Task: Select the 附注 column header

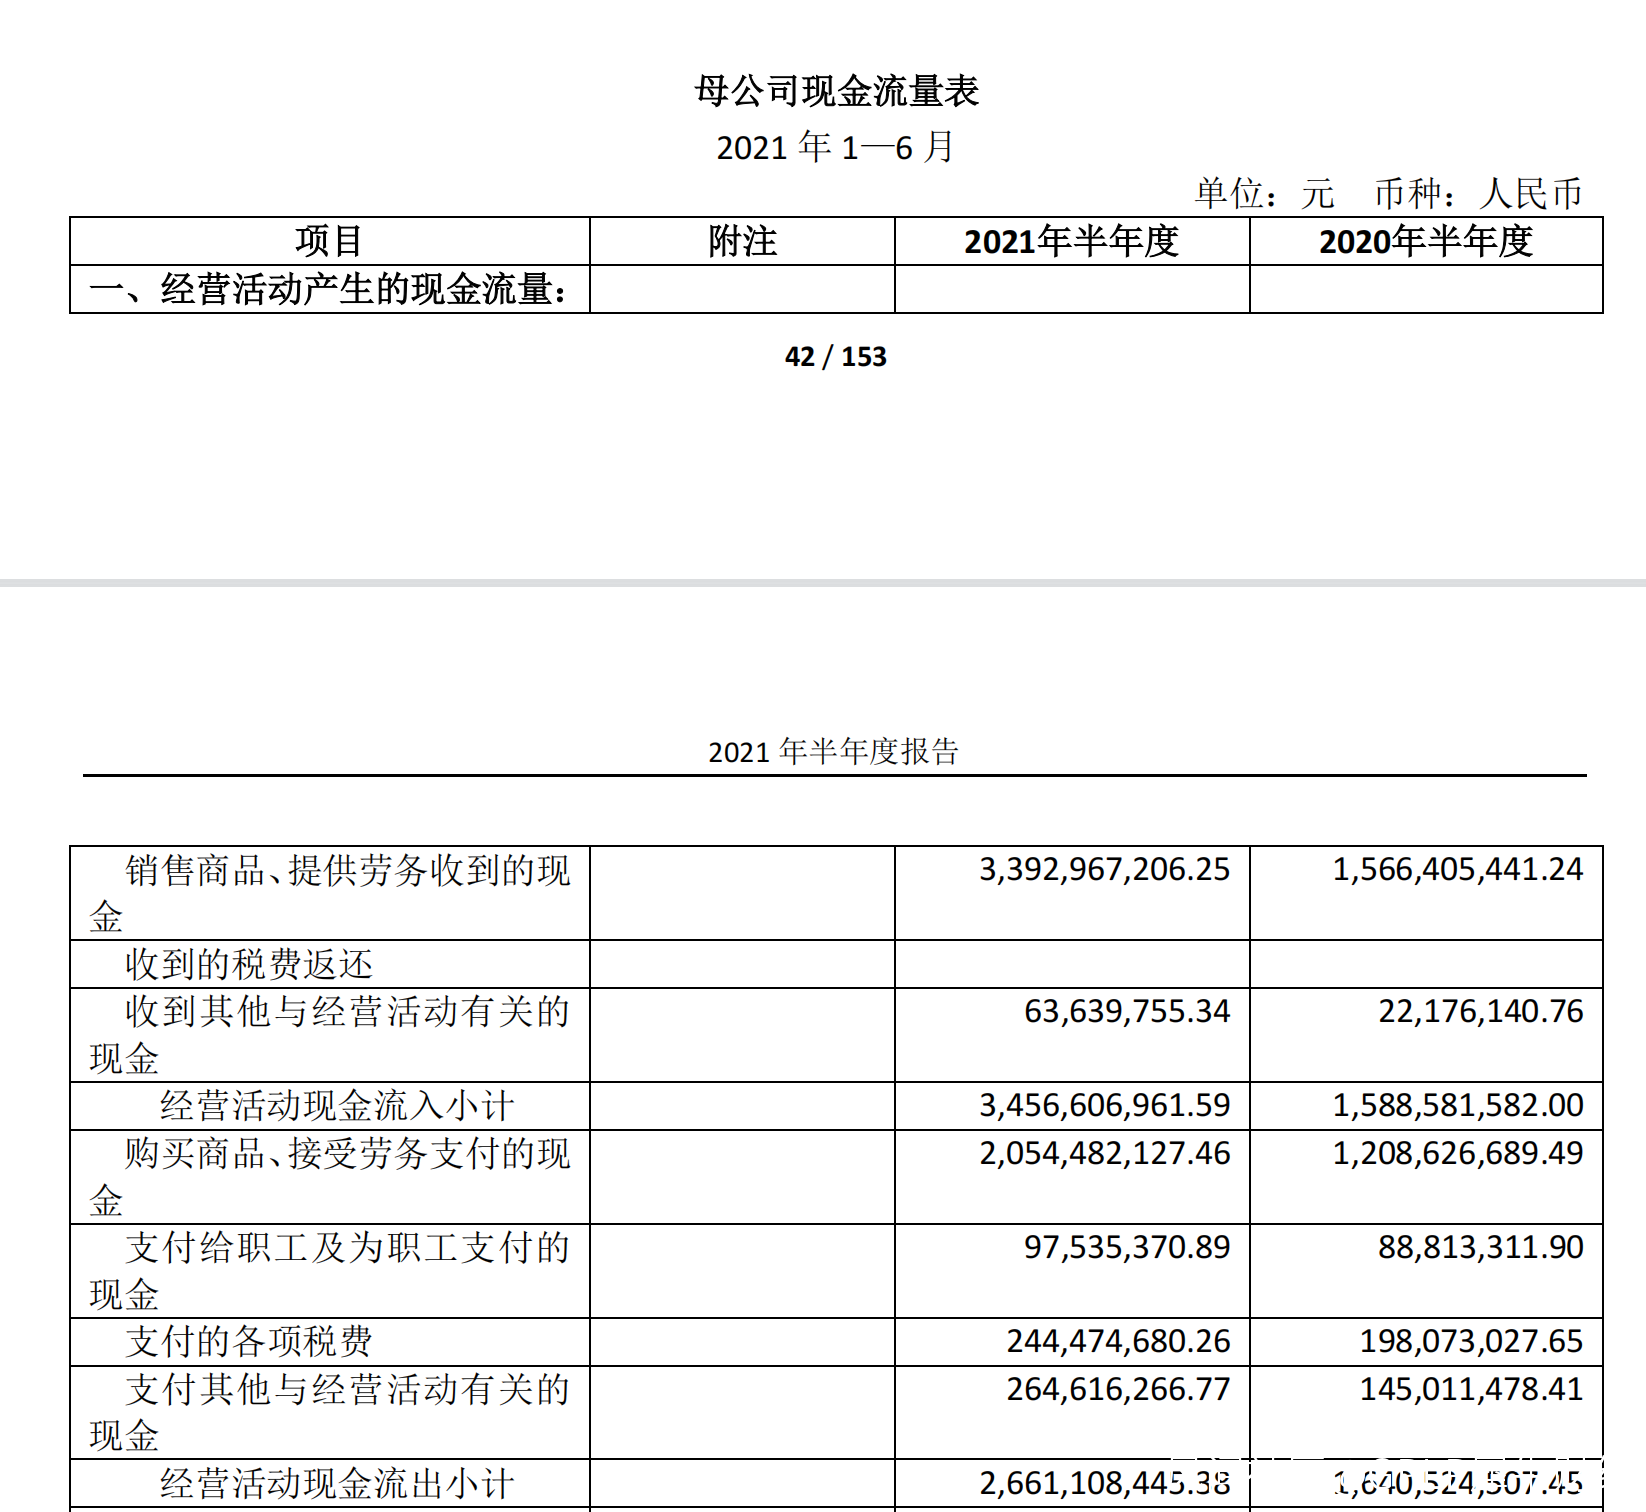Action: point(742,241)
